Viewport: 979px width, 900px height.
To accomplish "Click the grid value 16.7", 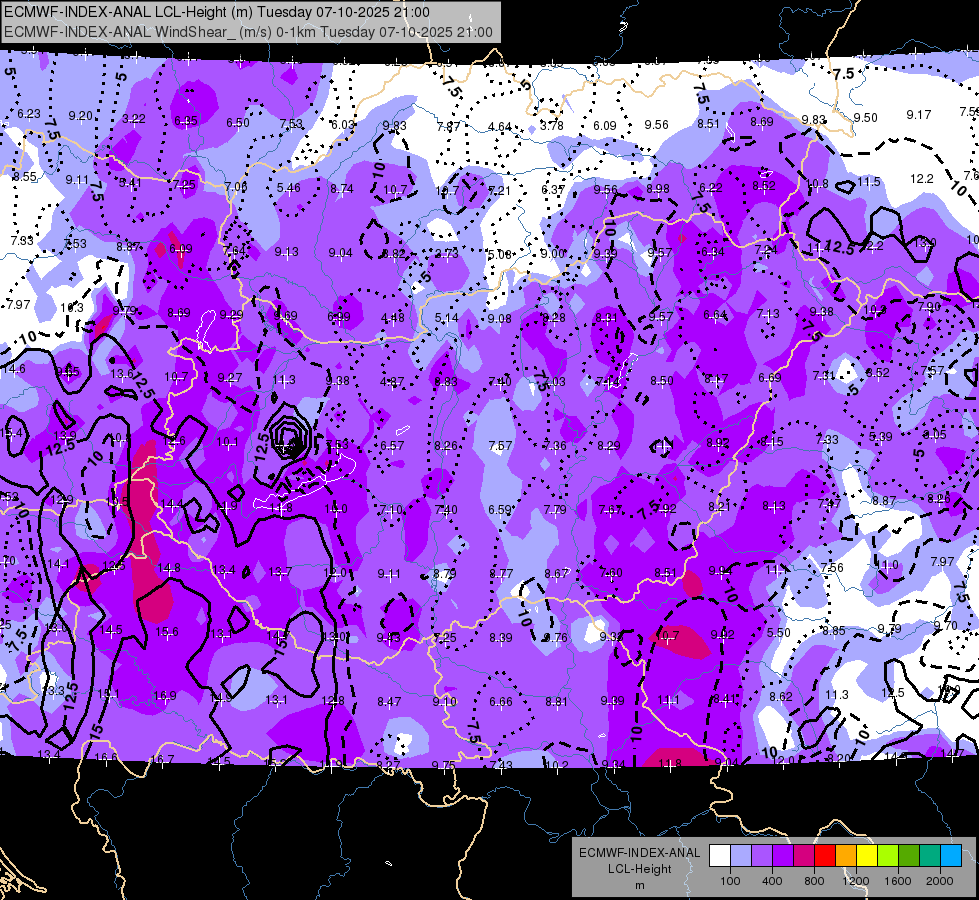I will click(x=162, y=759).
